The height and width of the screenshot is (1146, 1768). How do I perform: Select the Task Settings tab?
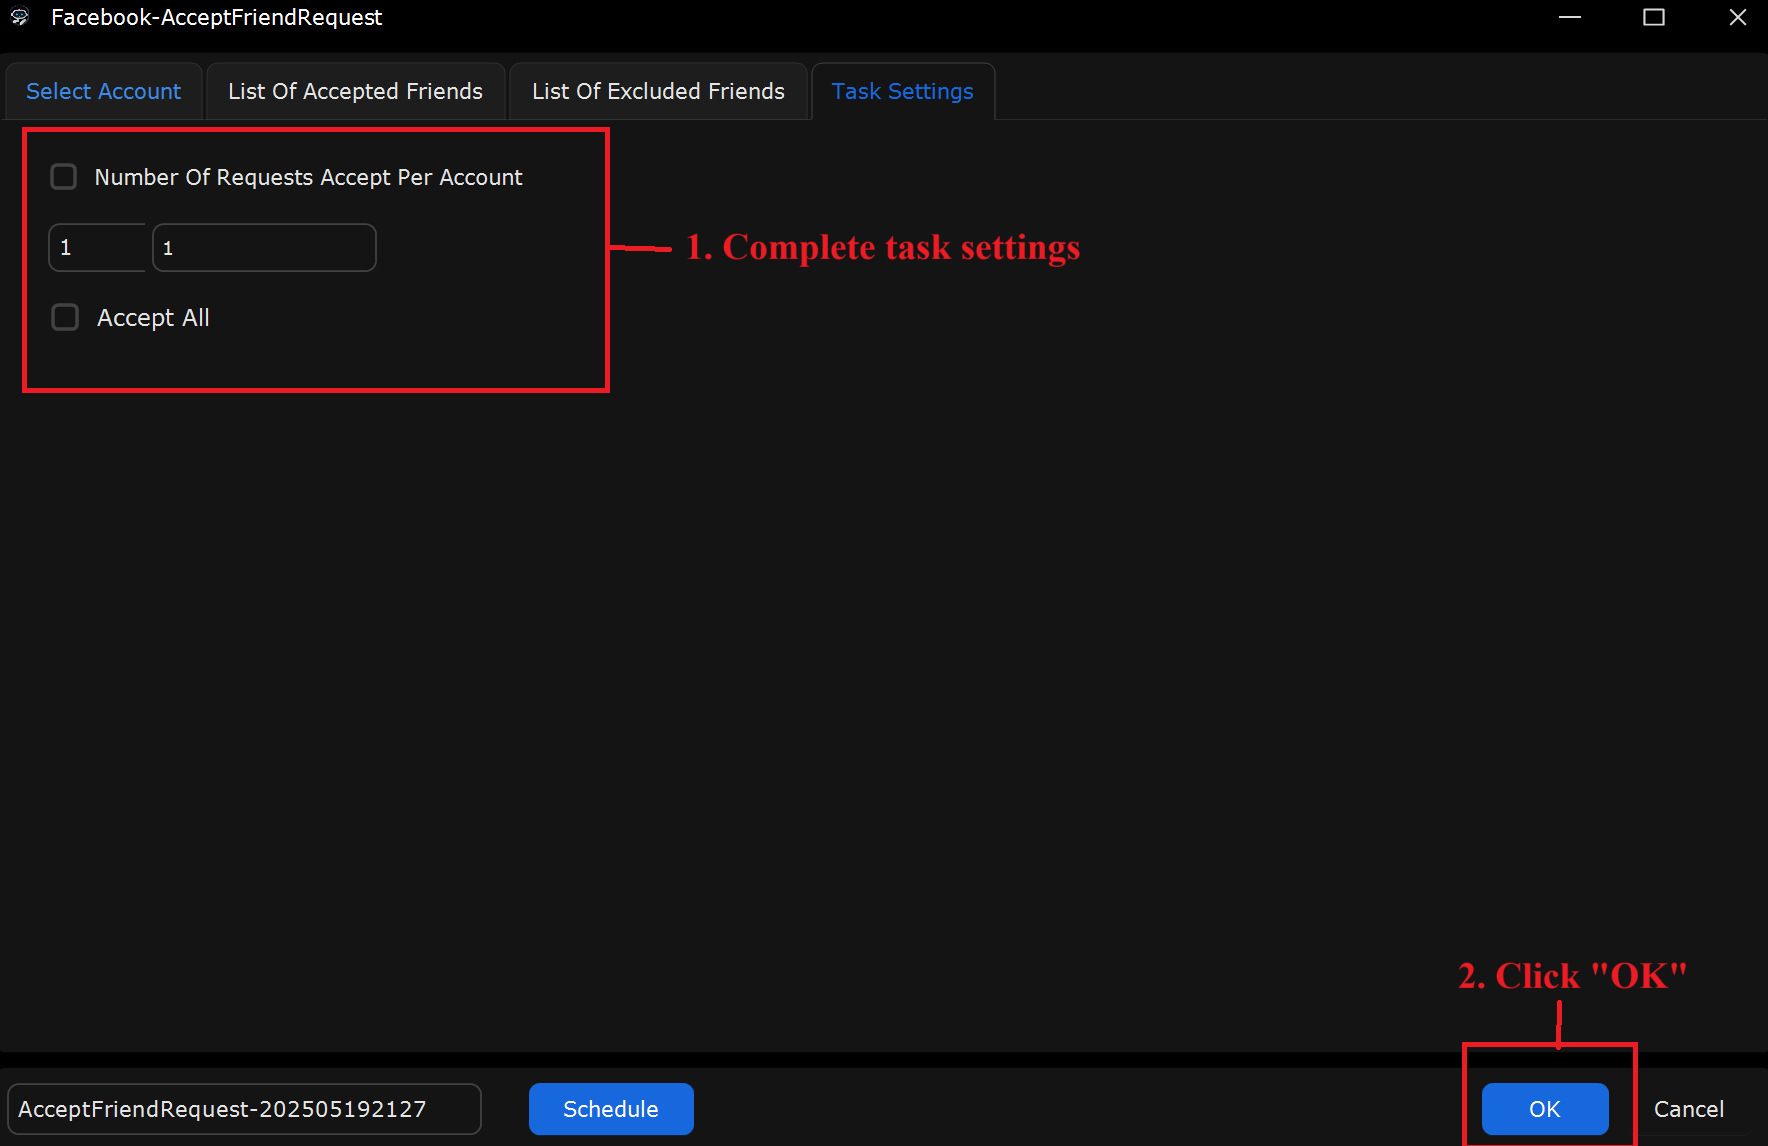(902, 91)
